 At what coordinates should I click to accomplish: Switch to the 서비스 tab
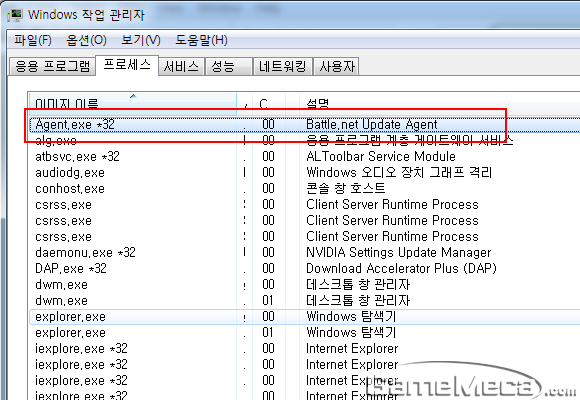(181, 67)
